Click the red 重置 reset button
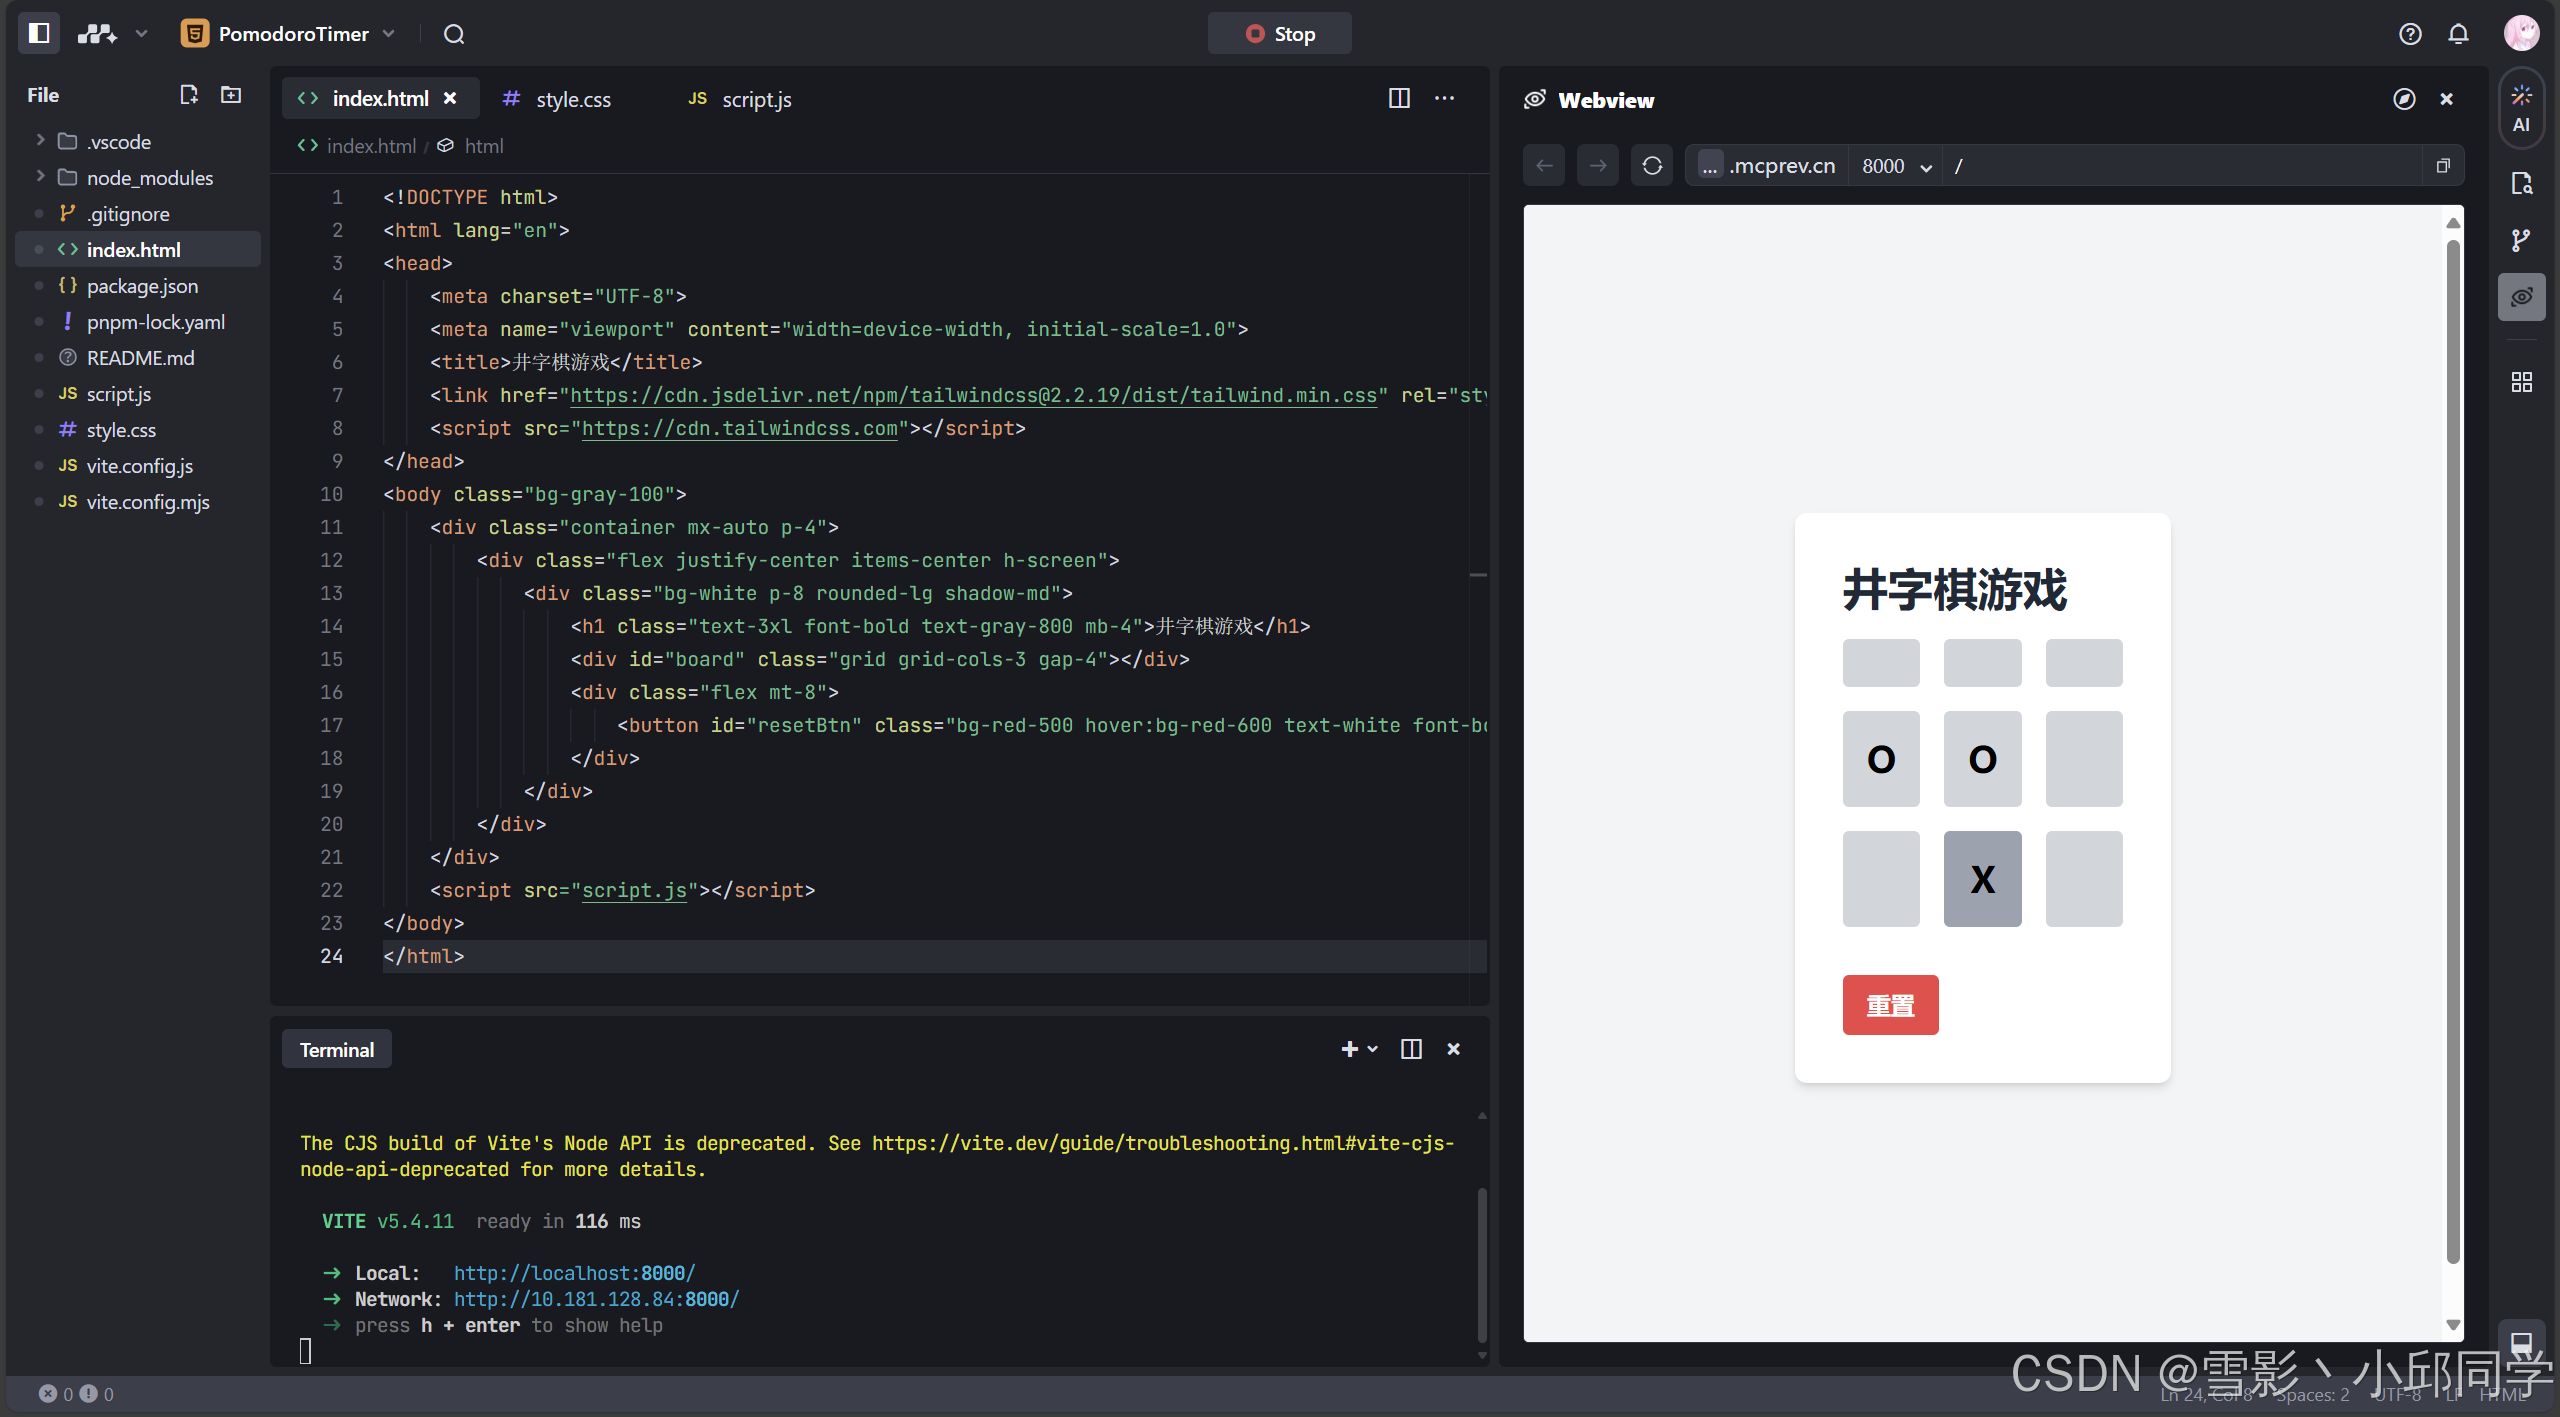Screen dimensions: 2560x1417 tap(1890, 1005)
